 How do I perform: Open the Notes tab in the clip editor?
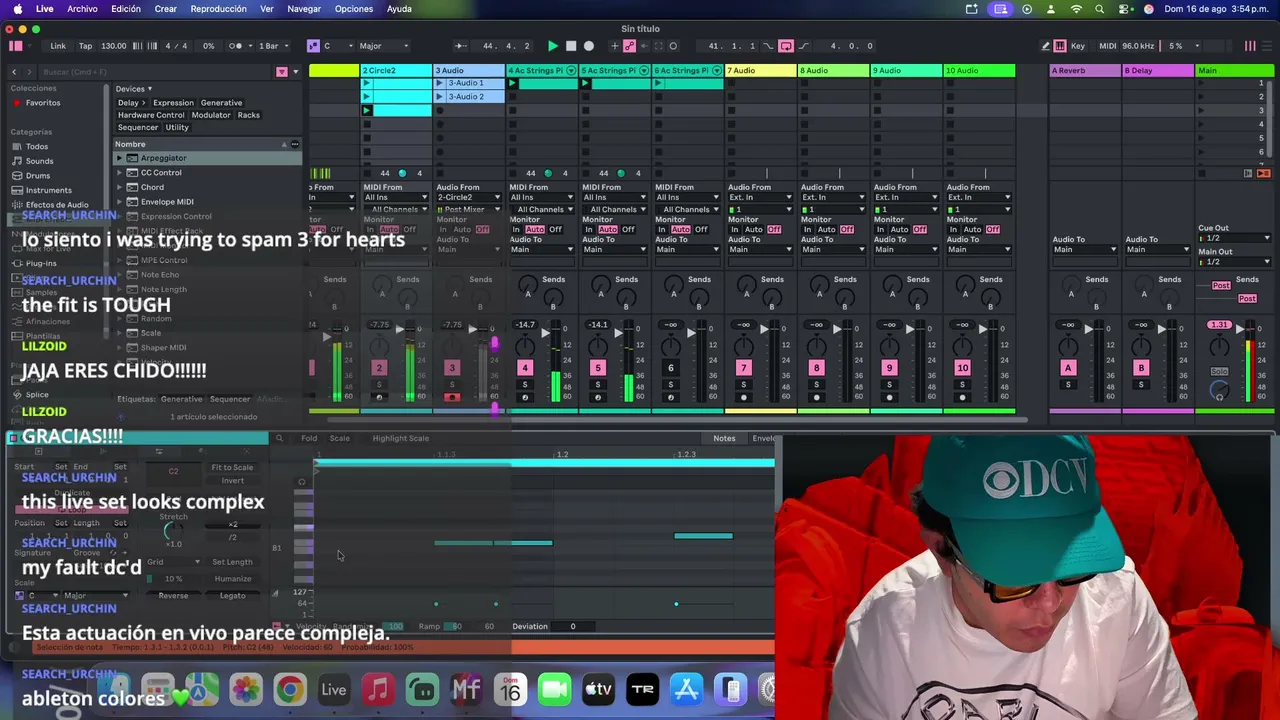(724, 438)
